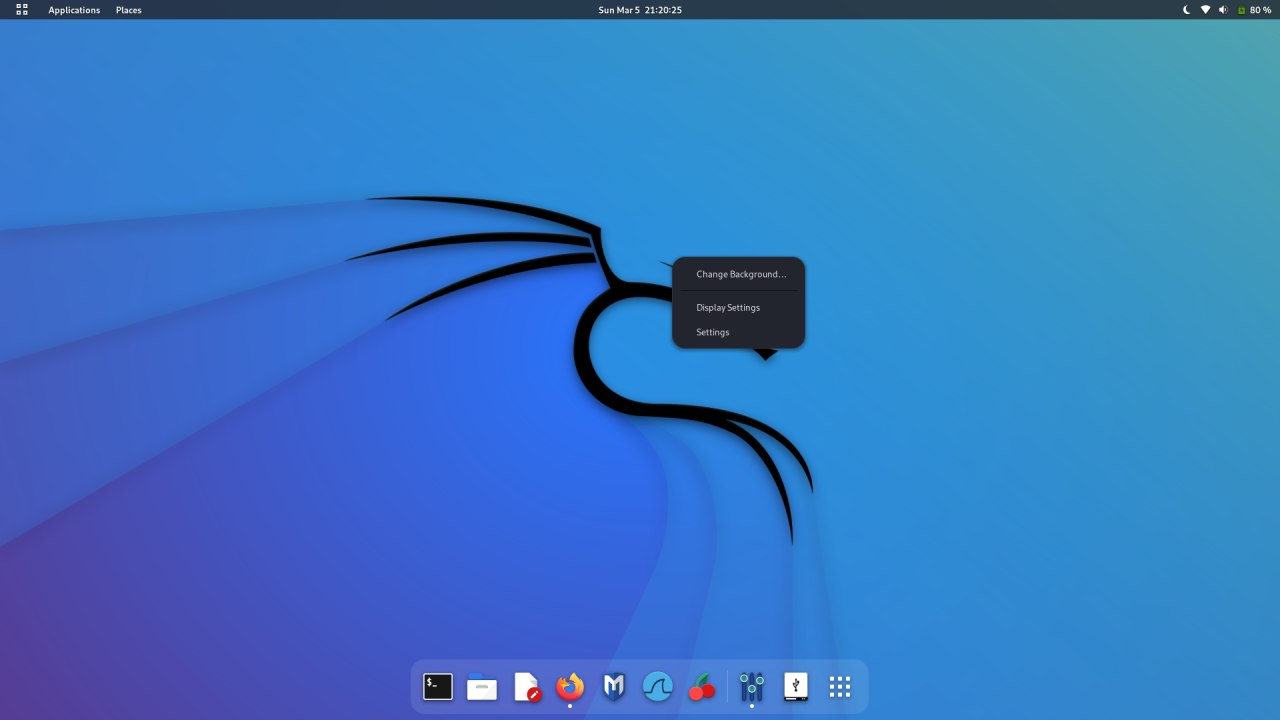The width and height of the screenshot is (1280, 720).
Task: Click the 80 % battery indicator
Action: [1254, 10]
